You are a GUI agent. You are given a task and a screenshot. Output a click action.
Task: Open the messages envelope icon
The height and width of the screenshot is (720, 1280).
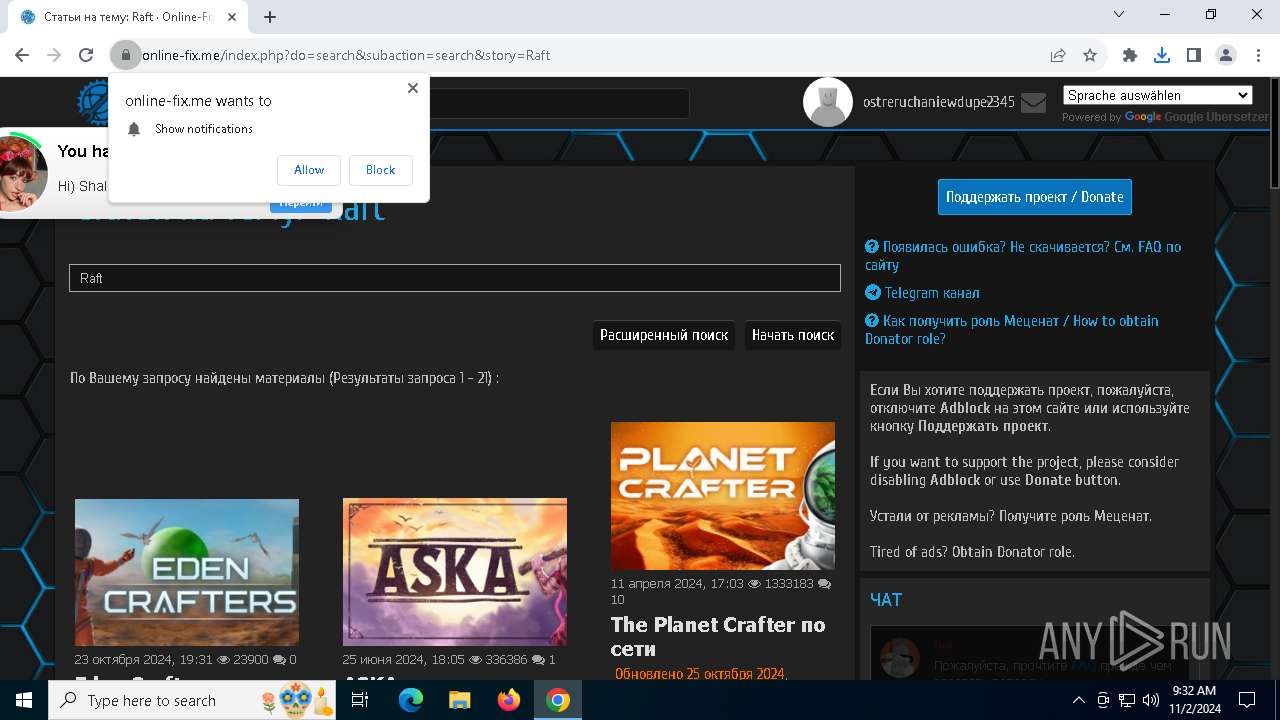(x=1034, y=102)
